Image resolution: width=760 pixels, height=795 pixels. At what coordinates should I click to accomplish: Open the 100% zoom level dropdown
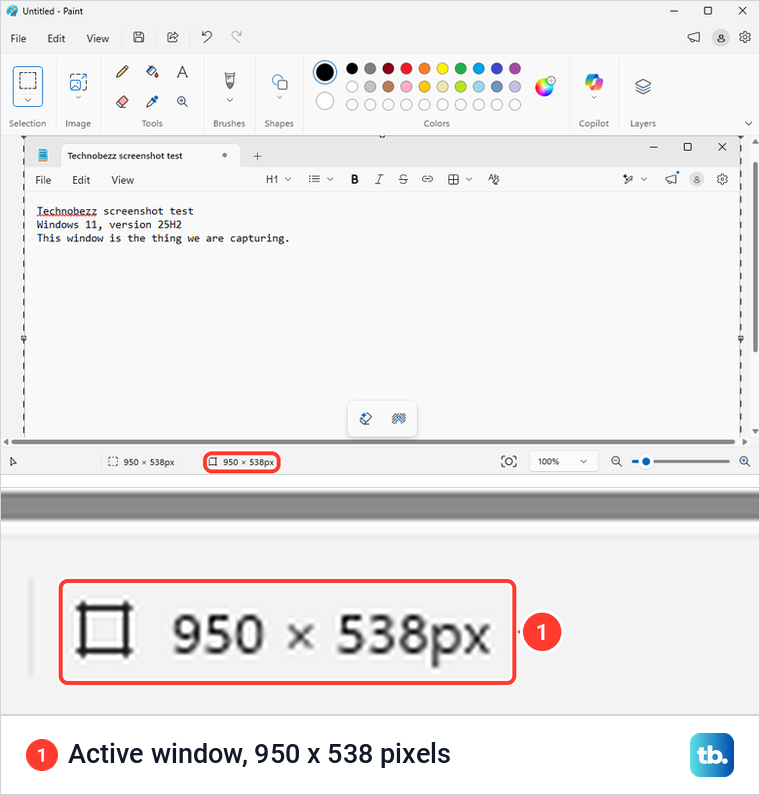[563, 461]
